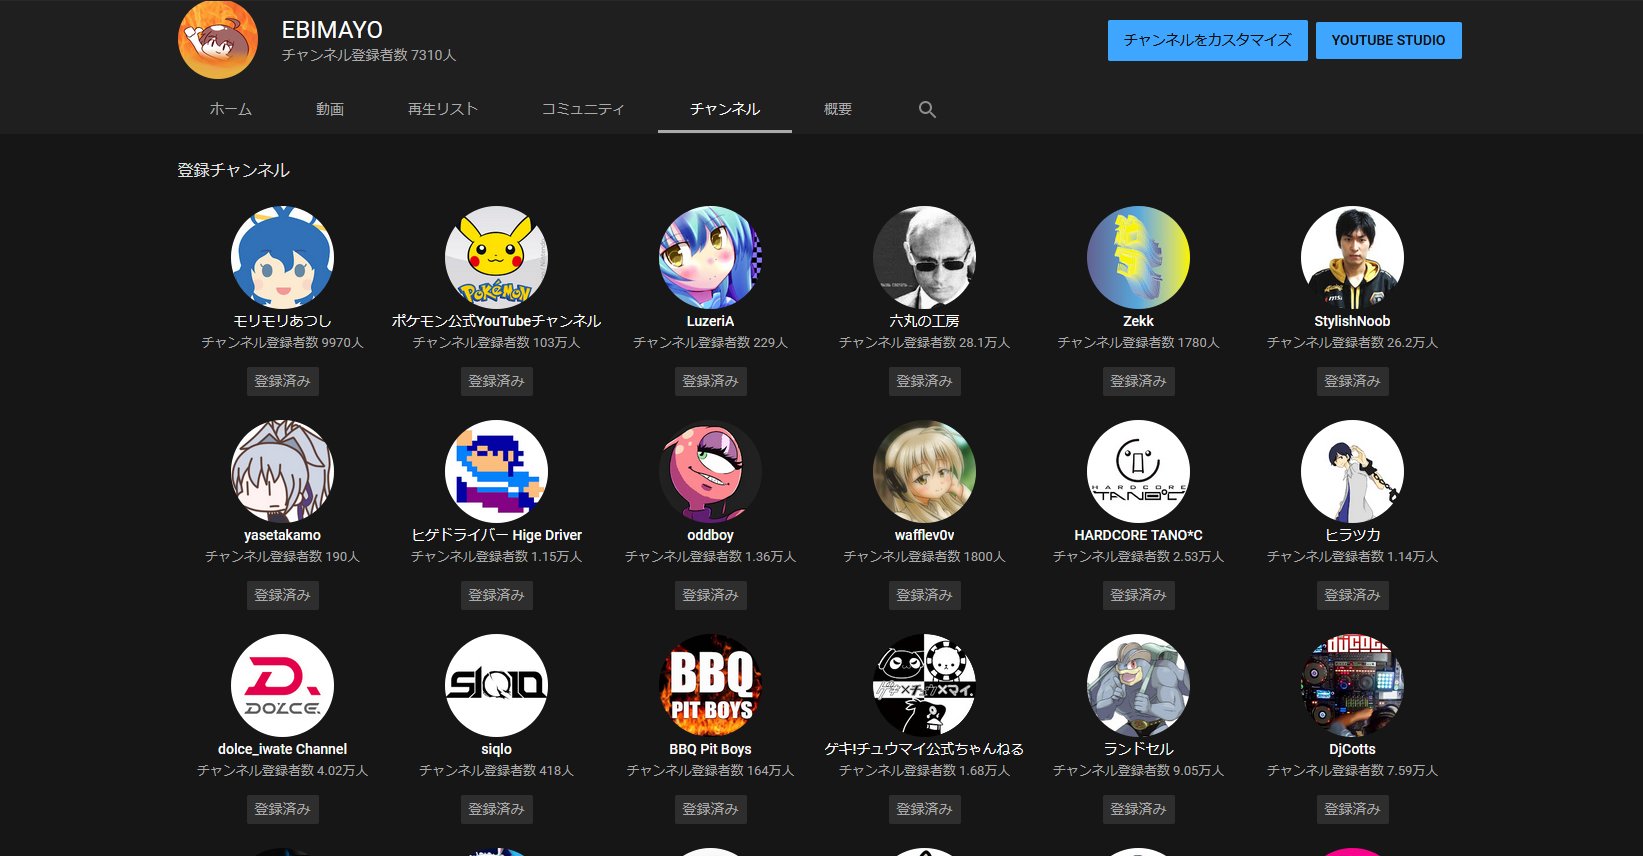Click 登録済み under ゲキ!チュウマイ公式ちゃんねる

pos(924,809)
